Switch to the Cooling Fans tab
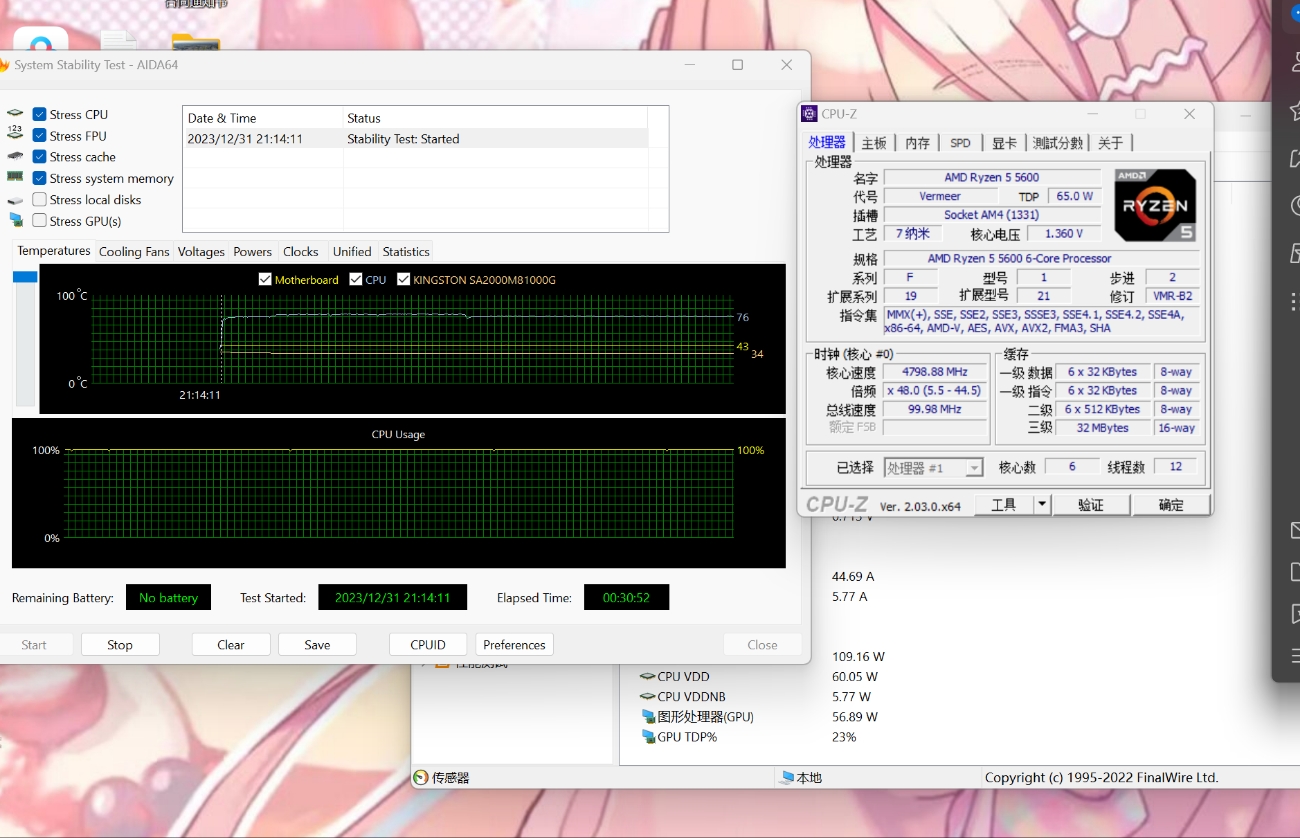Viewport: 1300px width, 838px height. 134,251
